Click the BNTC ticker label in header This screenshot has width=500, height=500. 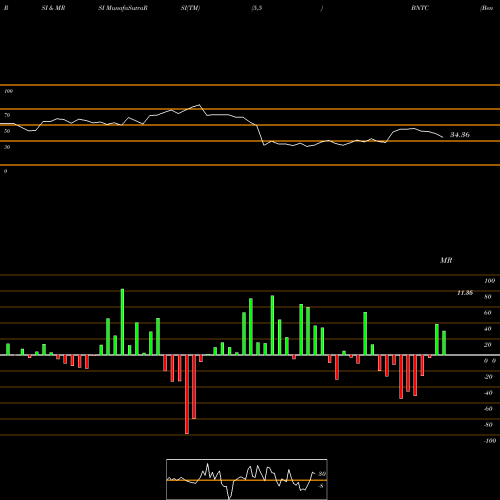click(x=420, y=8)
